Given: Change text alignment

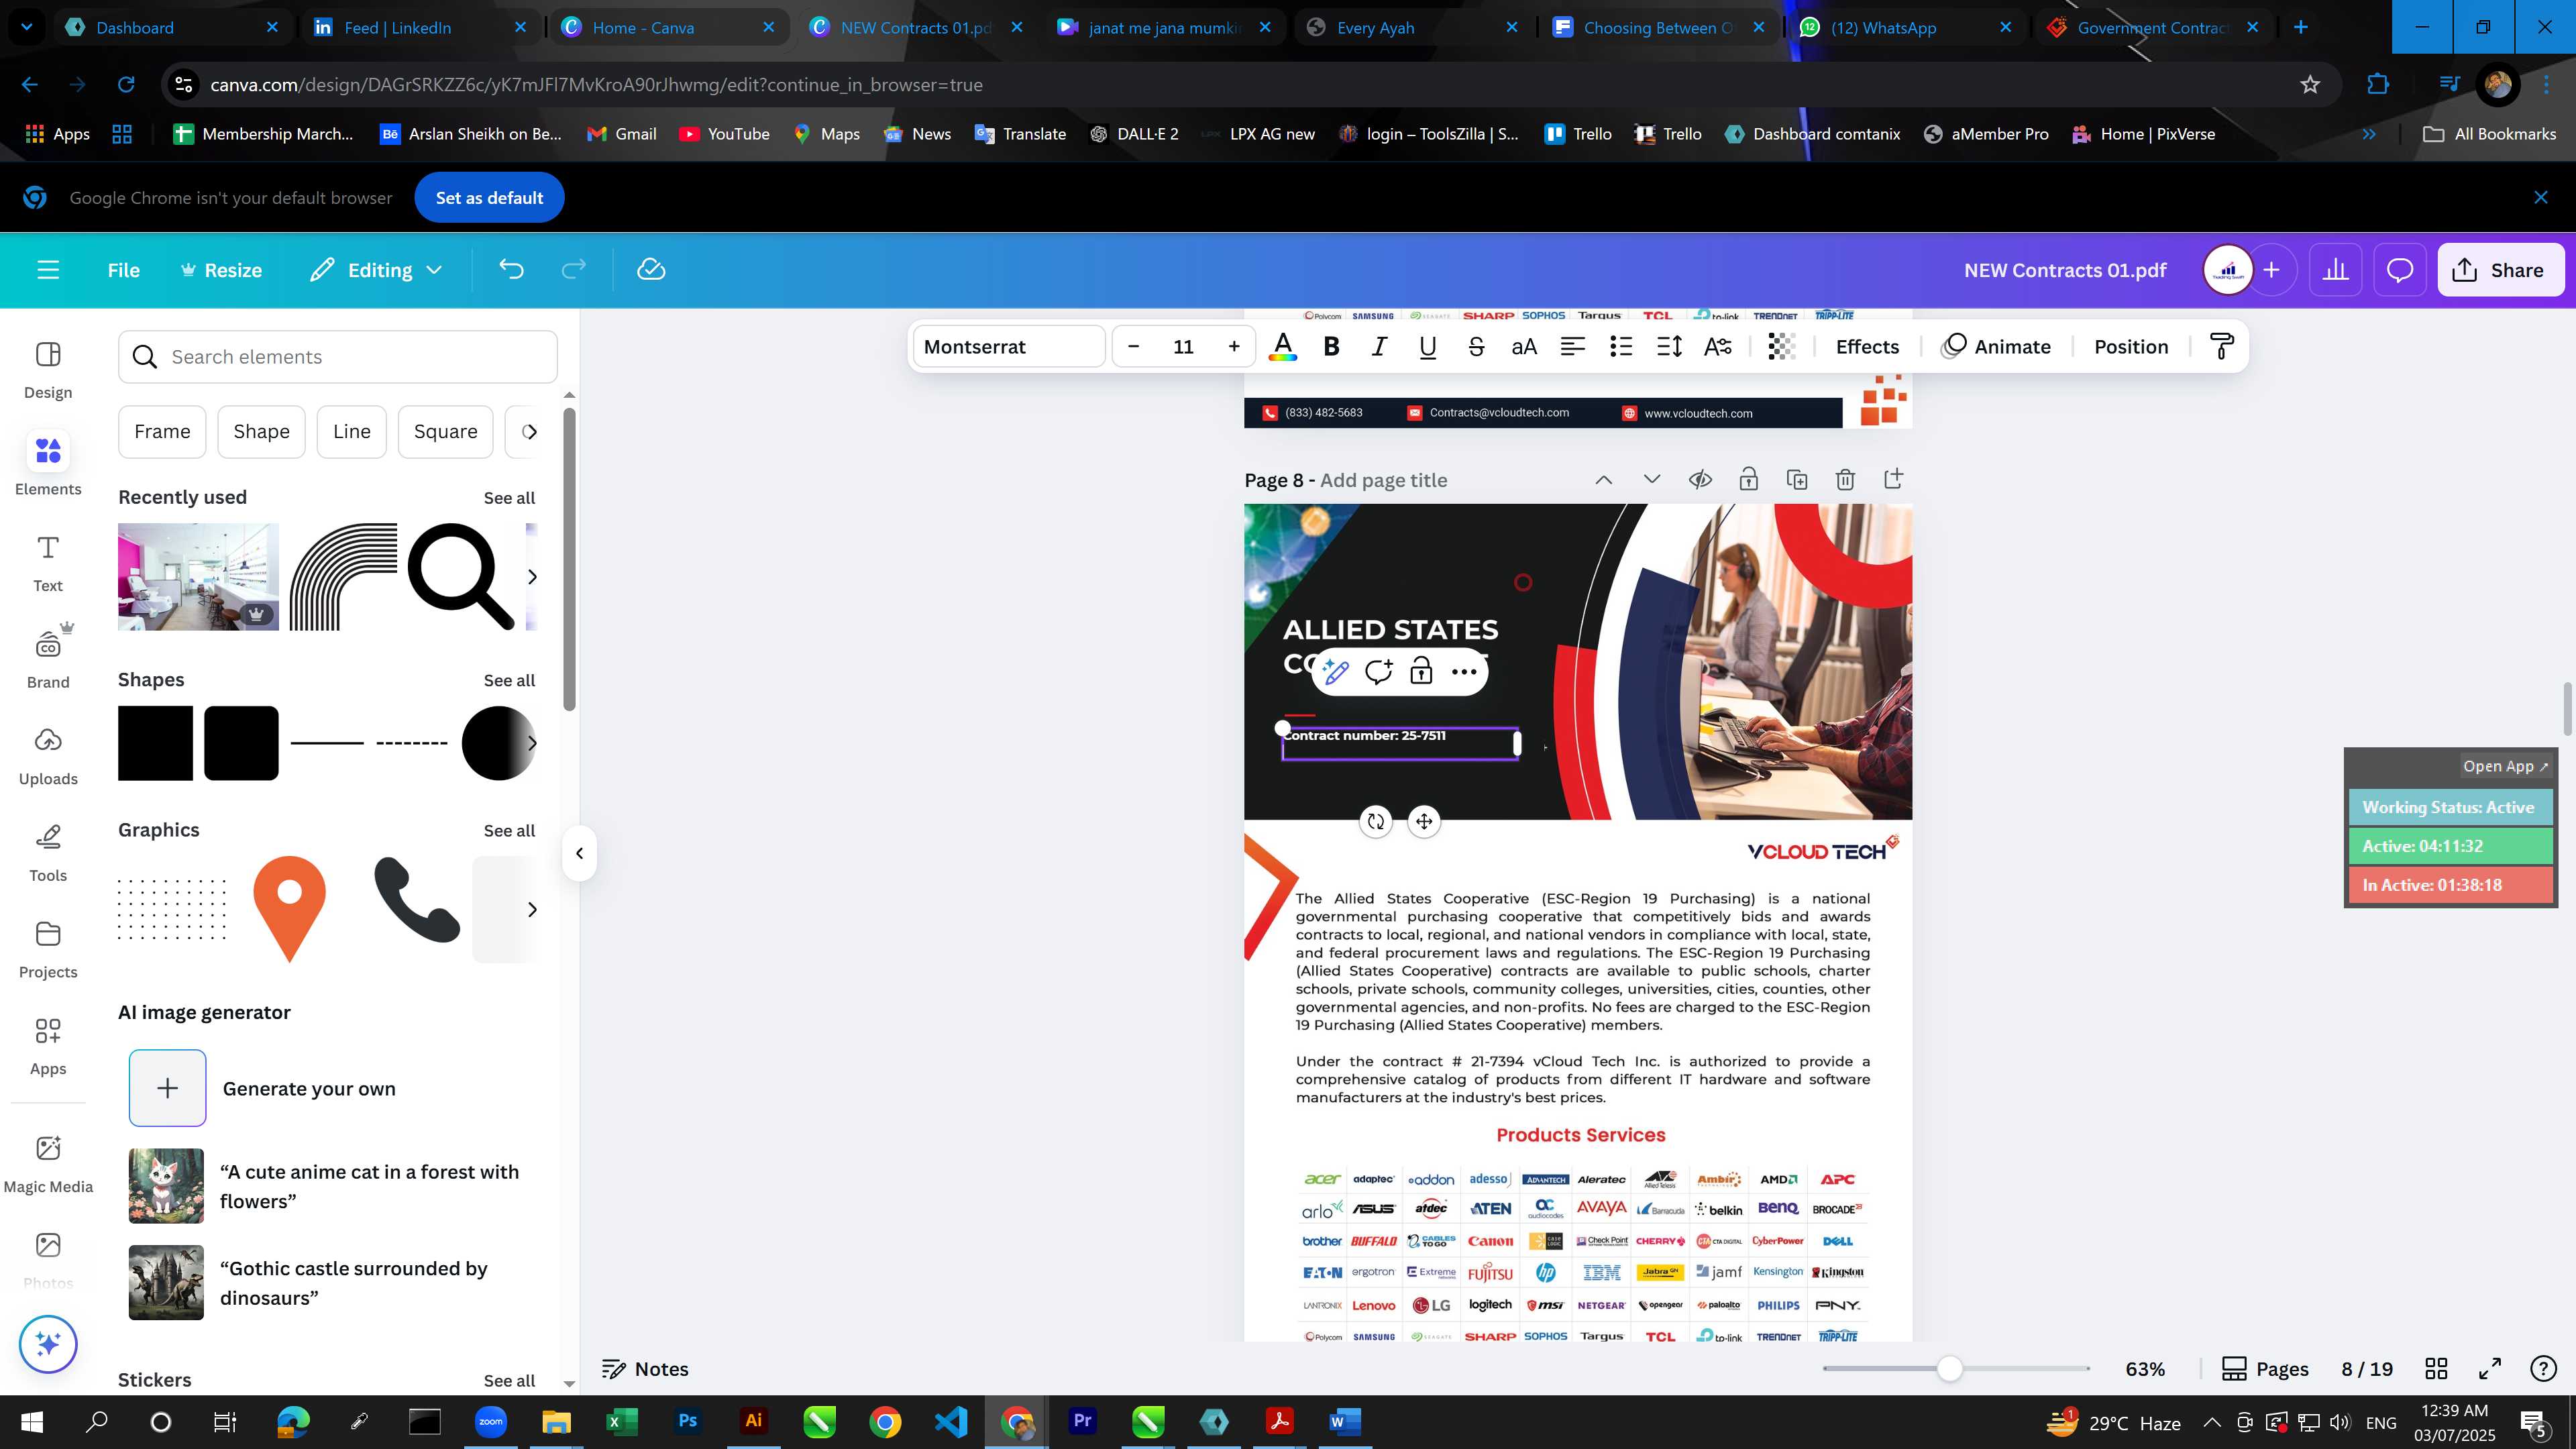Looking at the screenshot, I should (x=1573, y=347).
